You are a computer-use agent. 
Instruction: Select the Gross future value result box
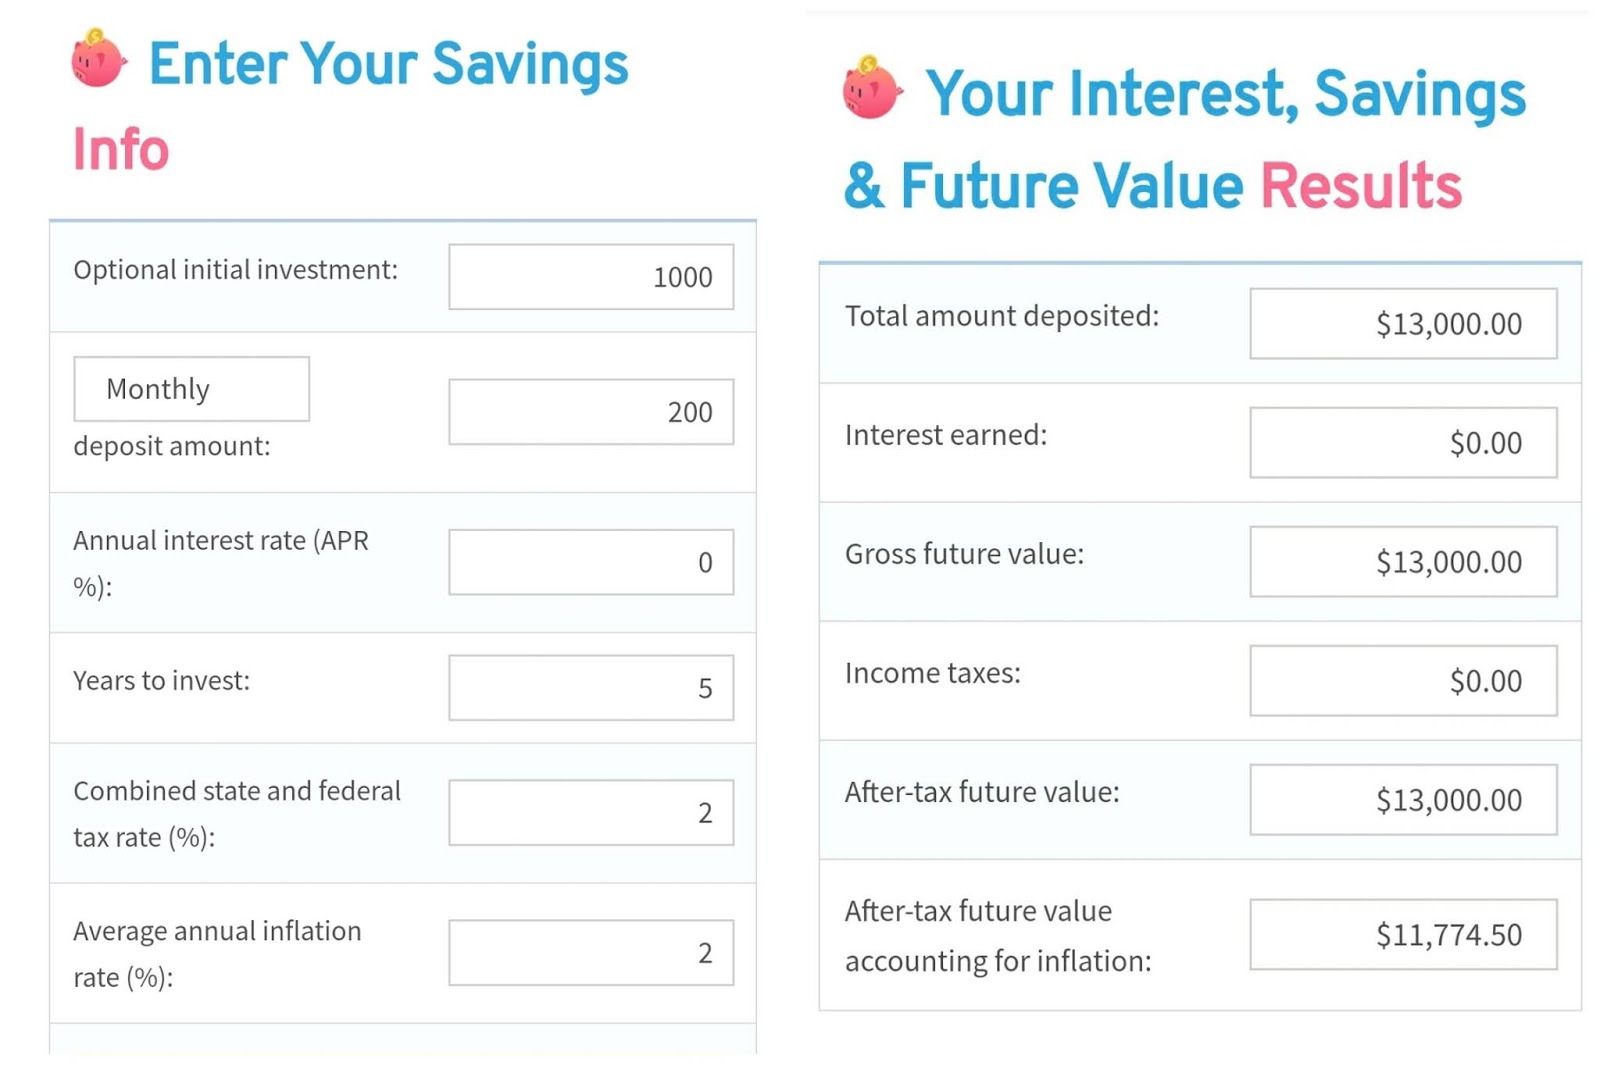coord(1402,562)
